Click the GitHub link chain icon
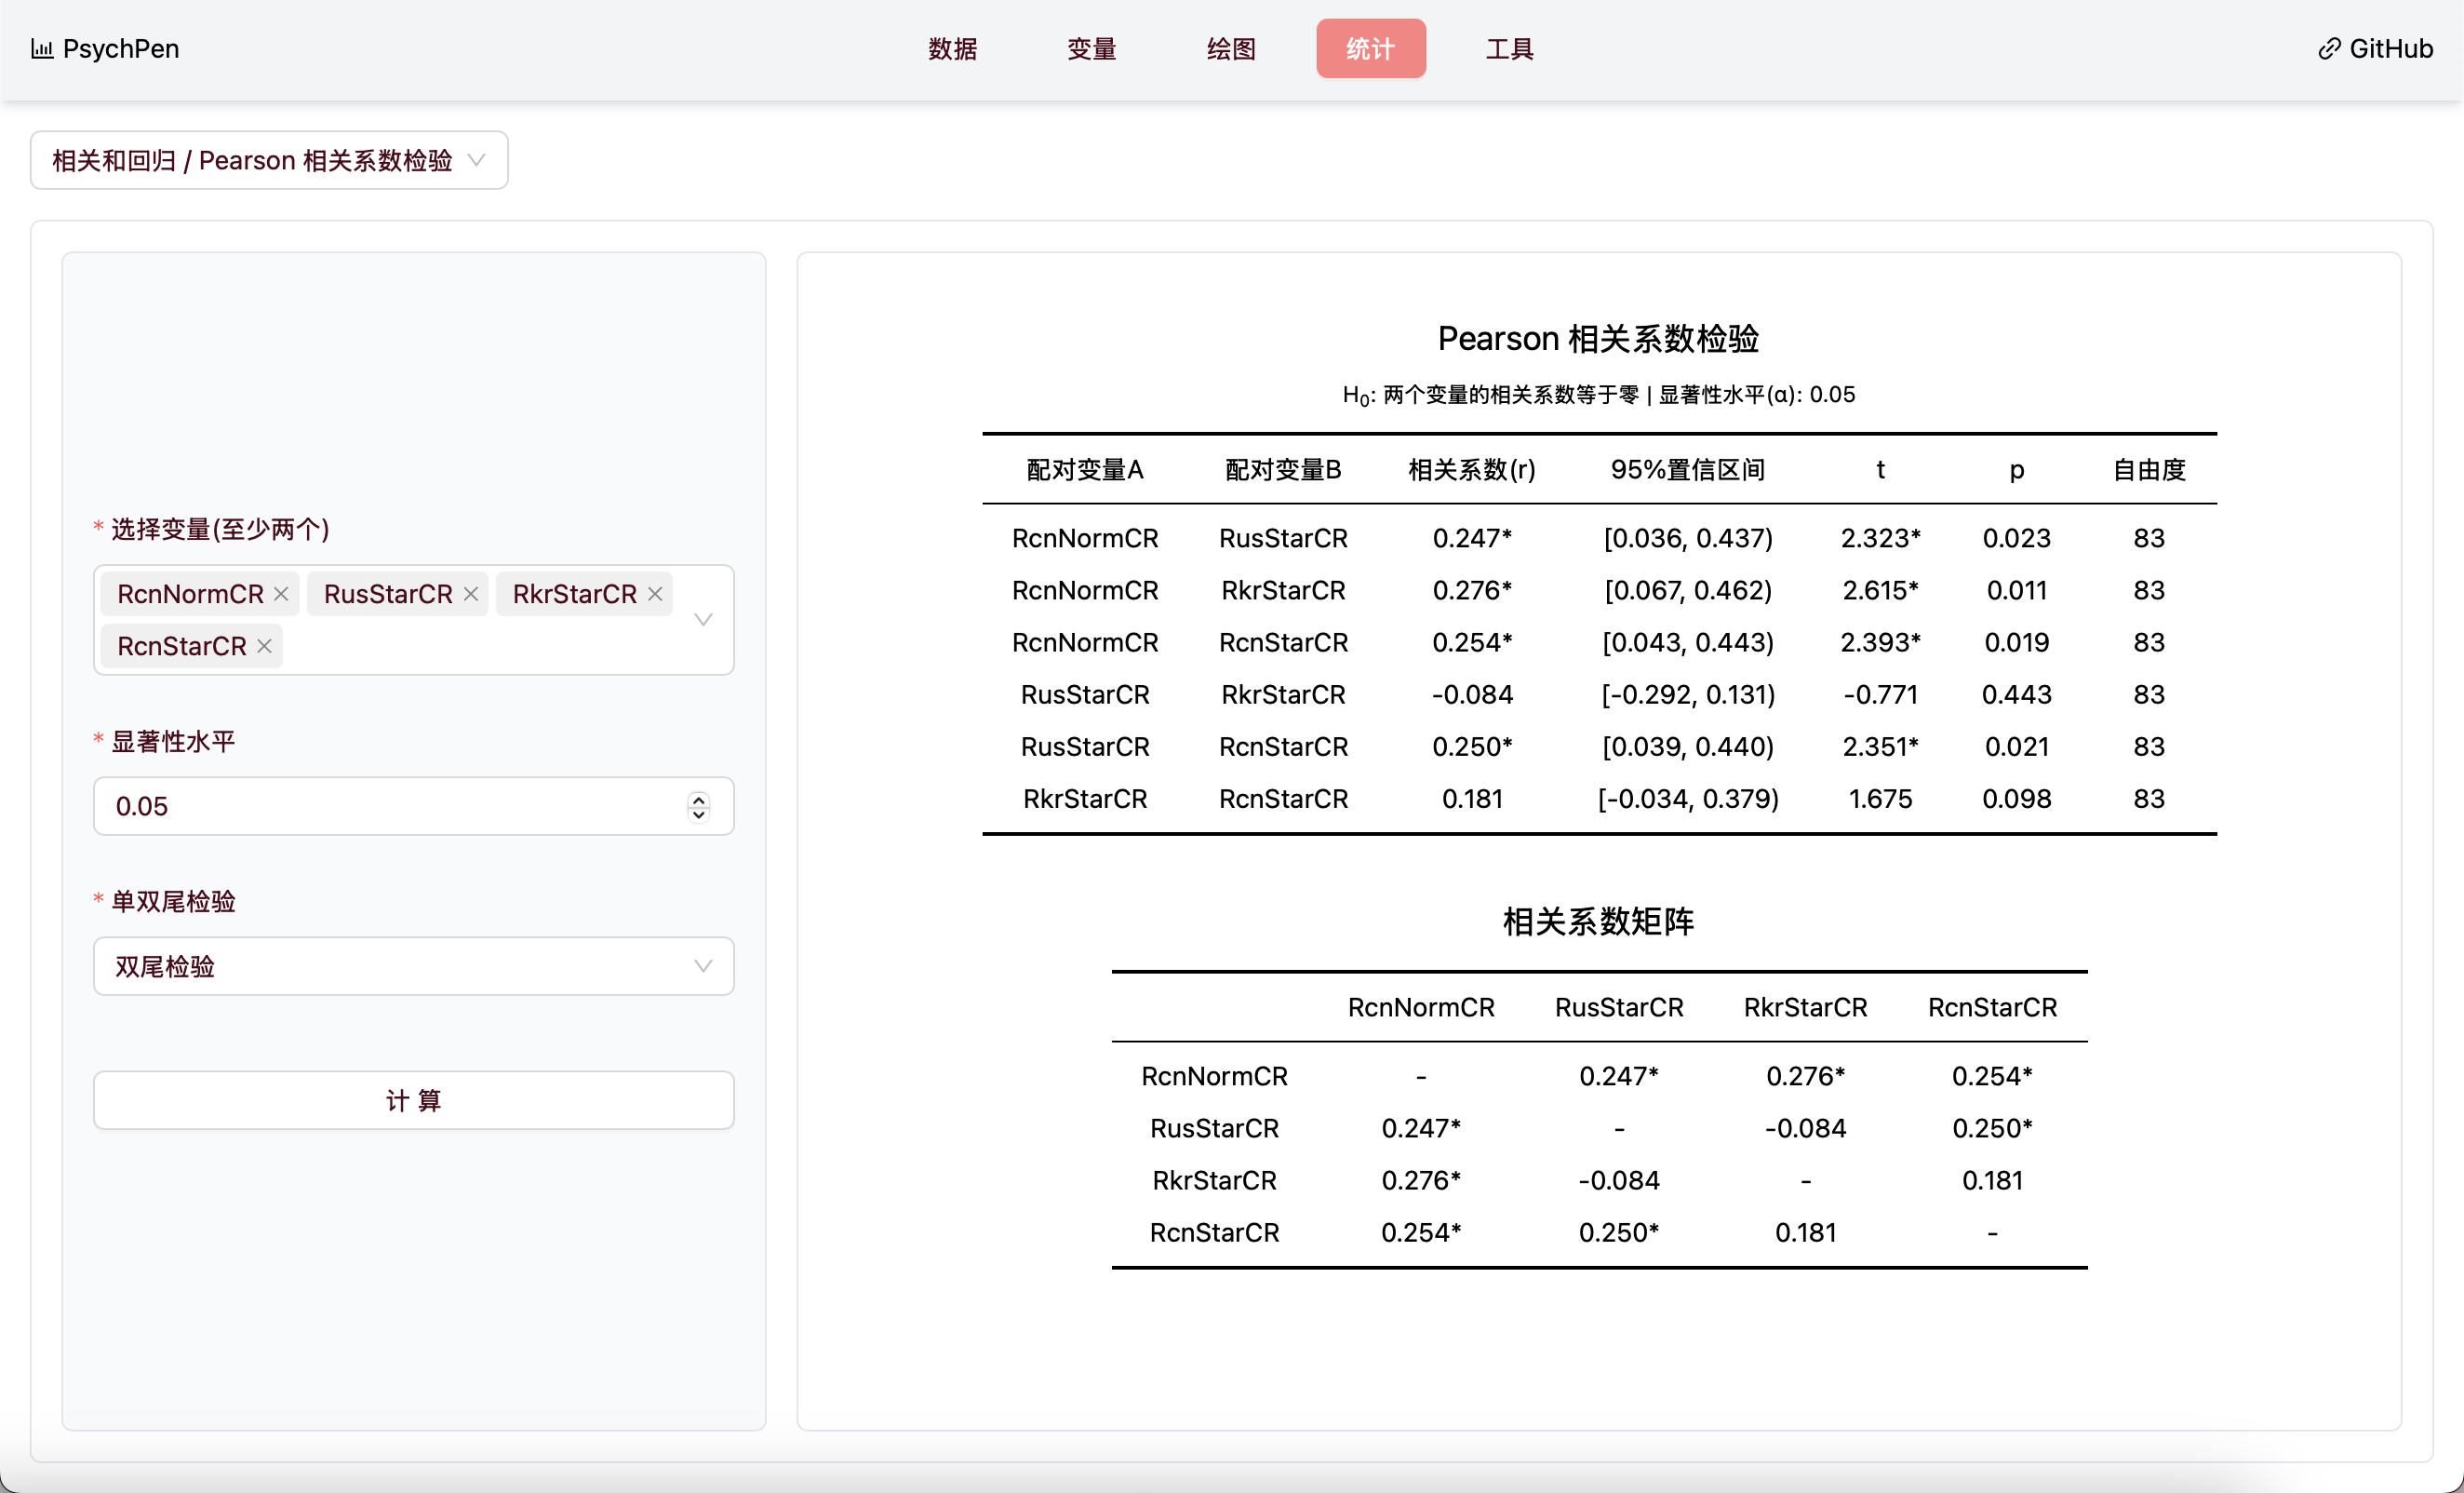This screenshot has width=2464, height=1493. [2329, 48]
